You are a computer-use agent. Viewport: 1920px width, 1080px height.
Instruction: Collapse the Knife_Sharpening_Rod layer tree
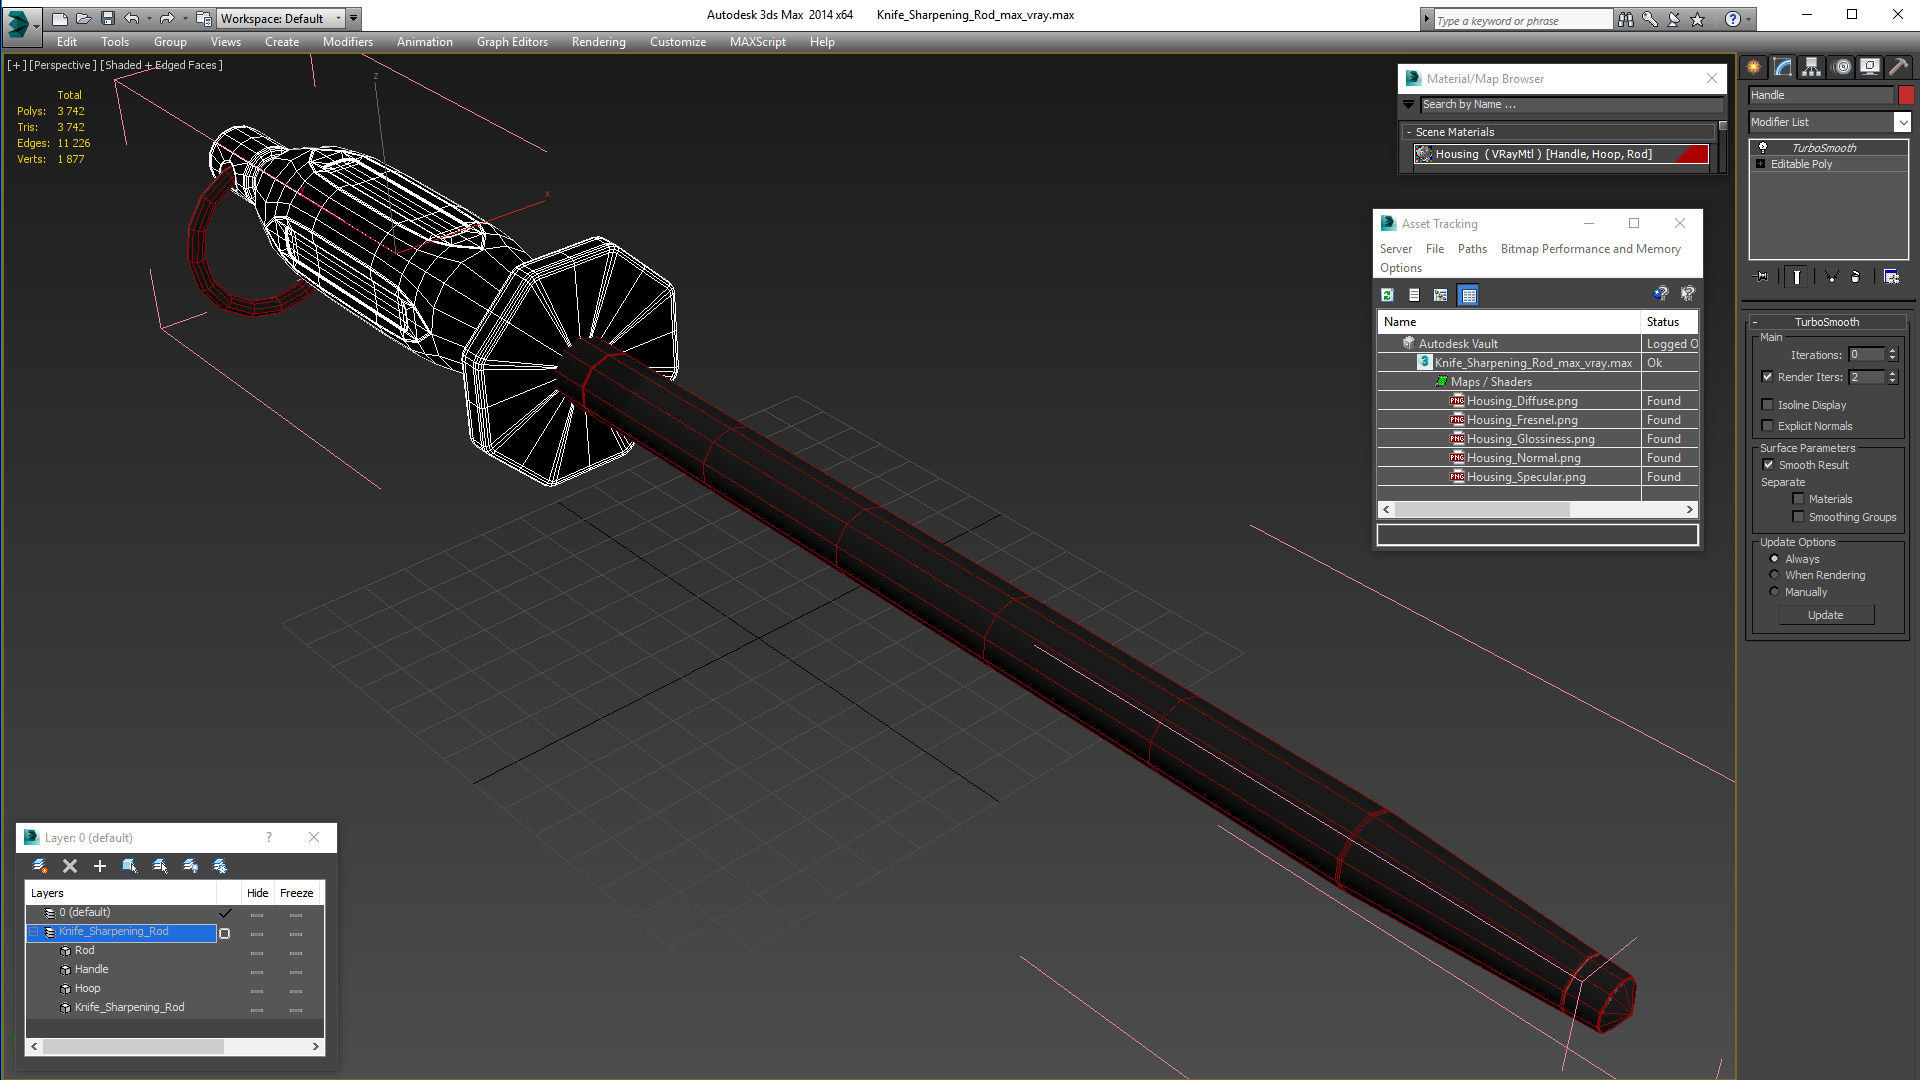[34, 932]
